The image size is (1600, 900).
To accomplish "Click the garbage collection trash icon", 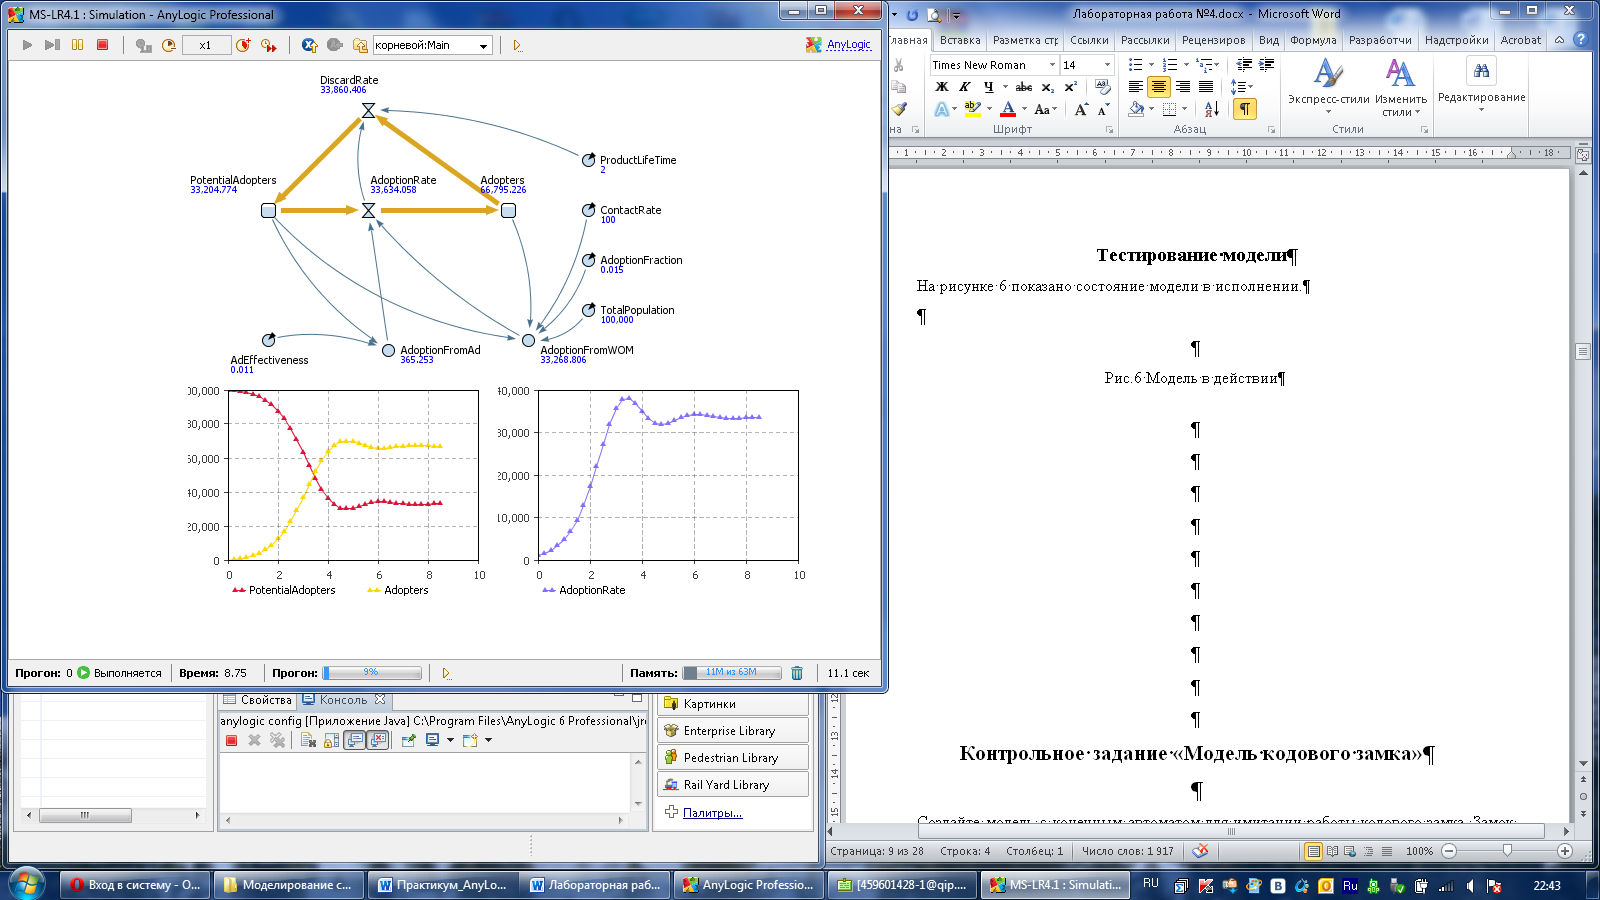I will click(x=797, y=673).
